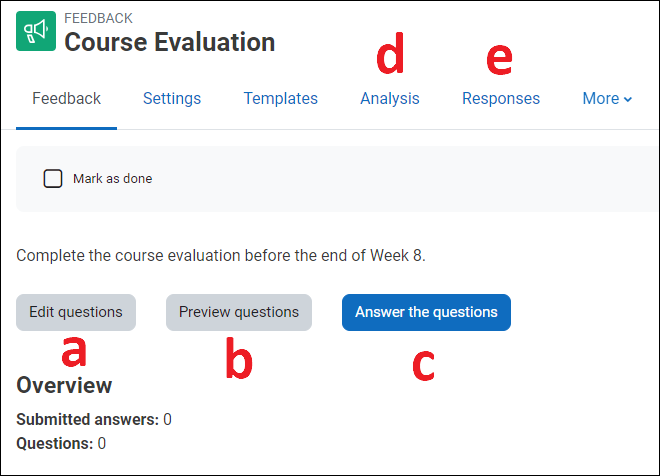Screen dimensions: 660x476
Task: Click the Preview questions button
Action: tap(239, 312)
